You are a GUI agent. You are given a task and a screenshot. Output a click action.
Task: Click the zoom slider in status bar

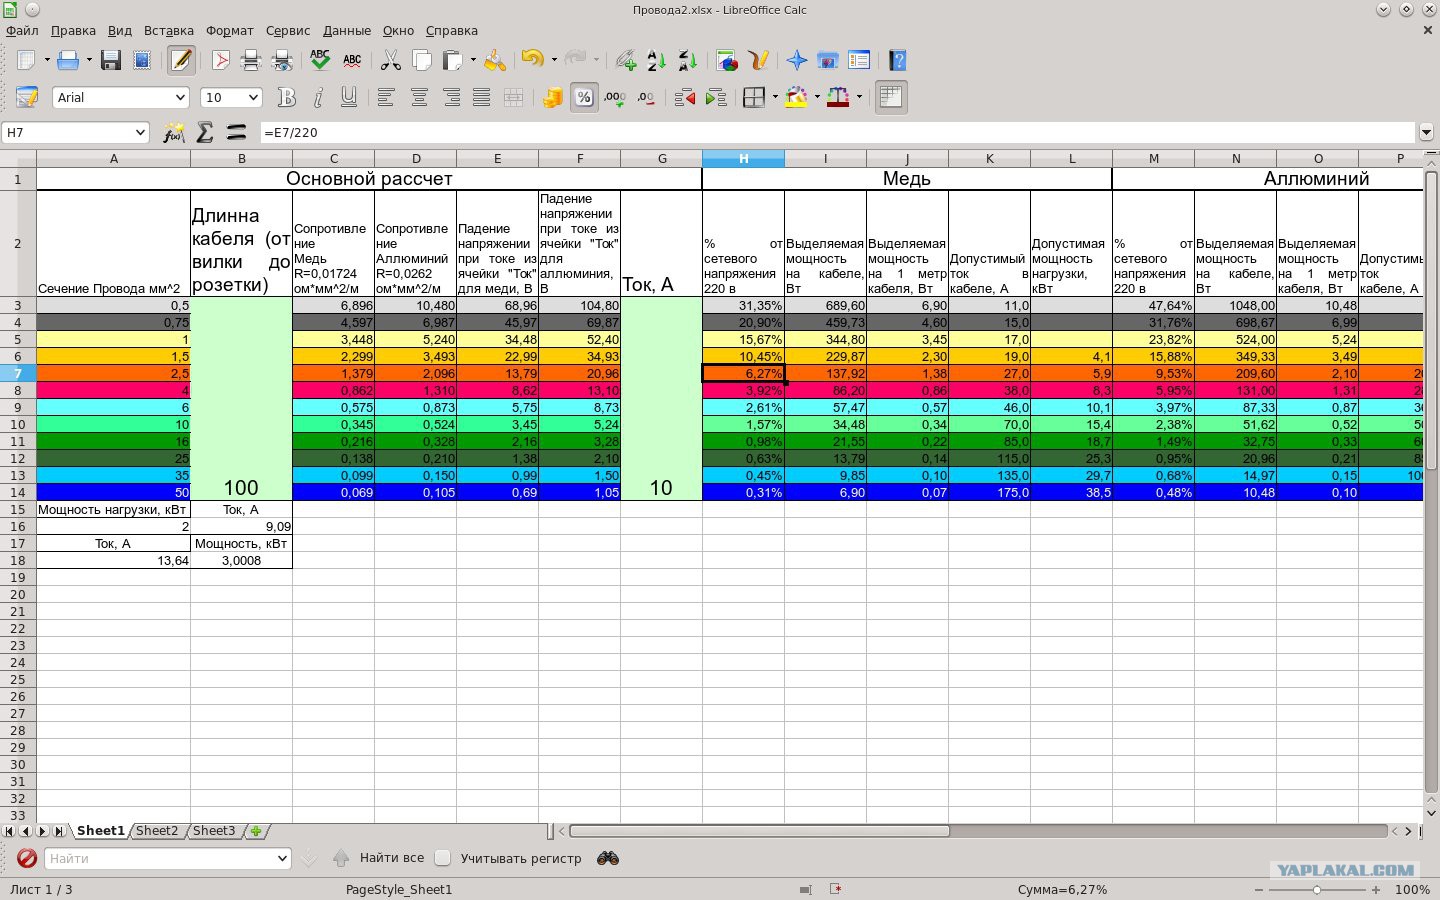(x=1317, y=889)
